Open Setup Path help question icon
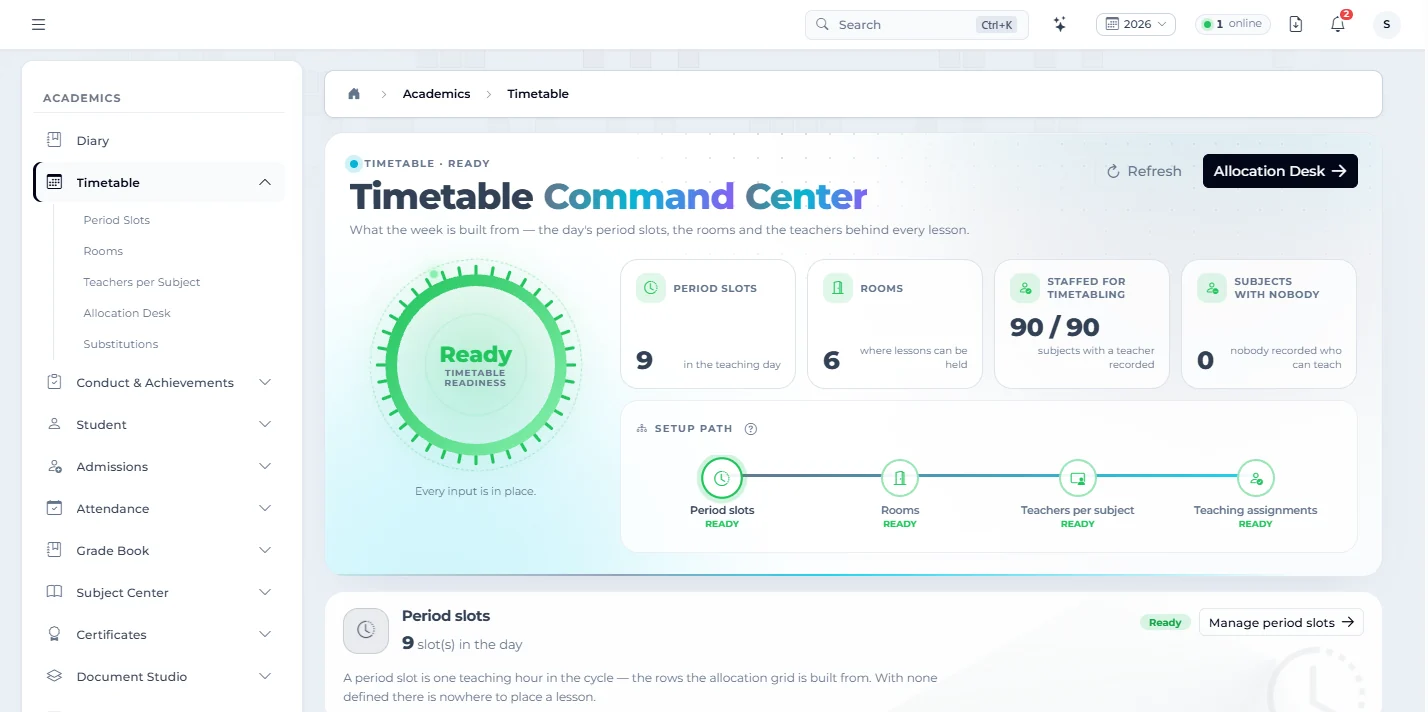The image size is (1428, 712). (x=751, y=429)
